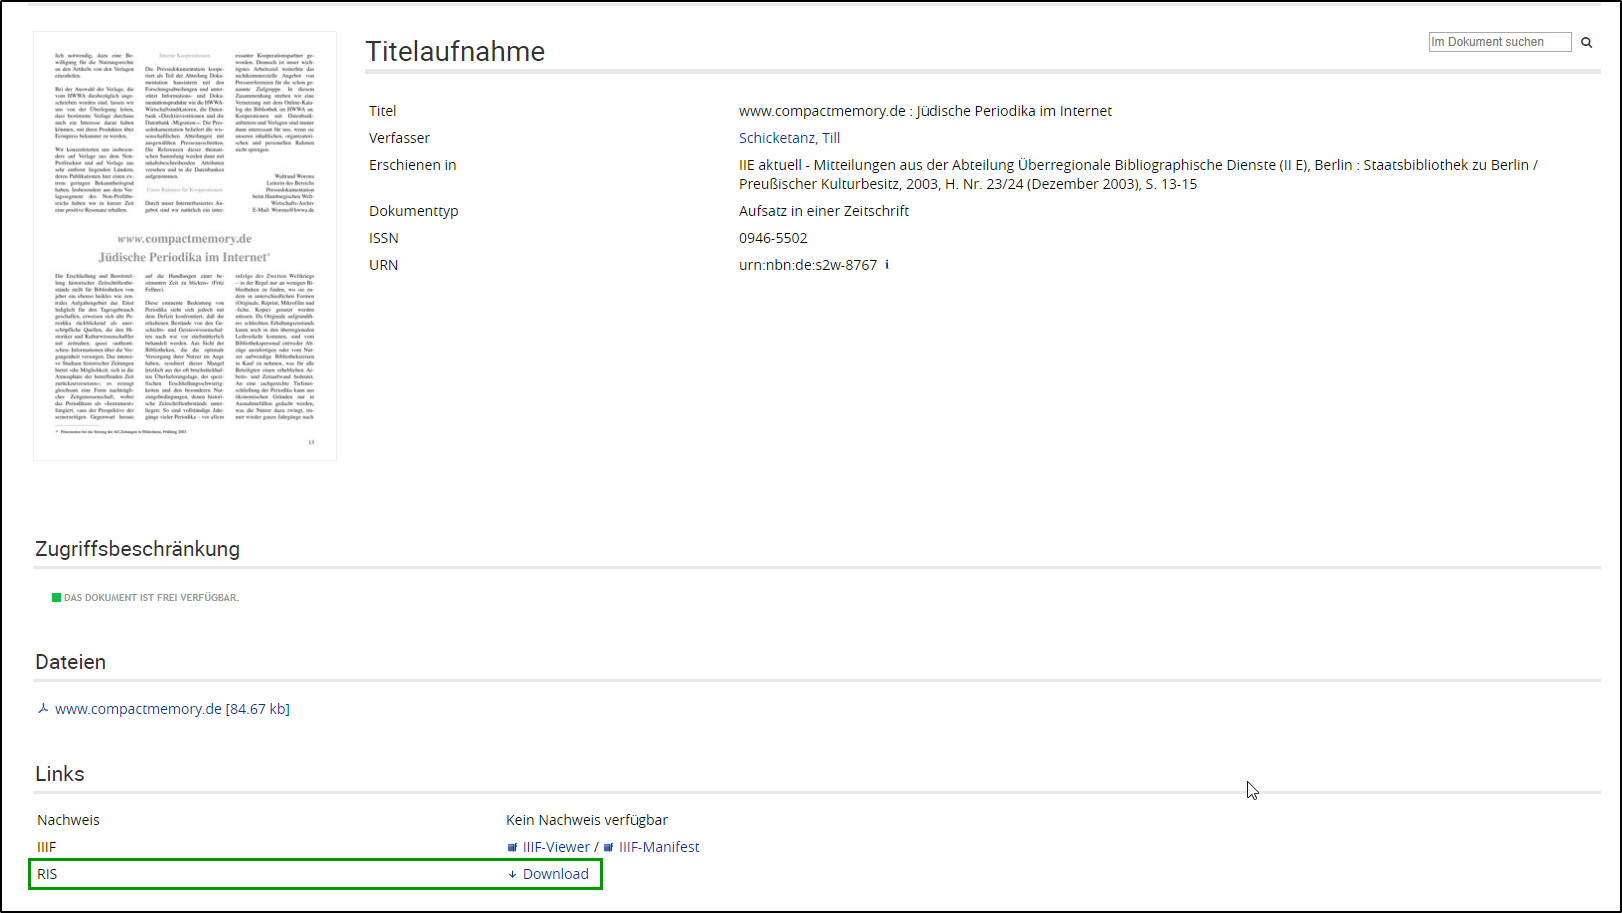
Task: Click the small icon before IIIF-Viewer
Action: [512, 848]
